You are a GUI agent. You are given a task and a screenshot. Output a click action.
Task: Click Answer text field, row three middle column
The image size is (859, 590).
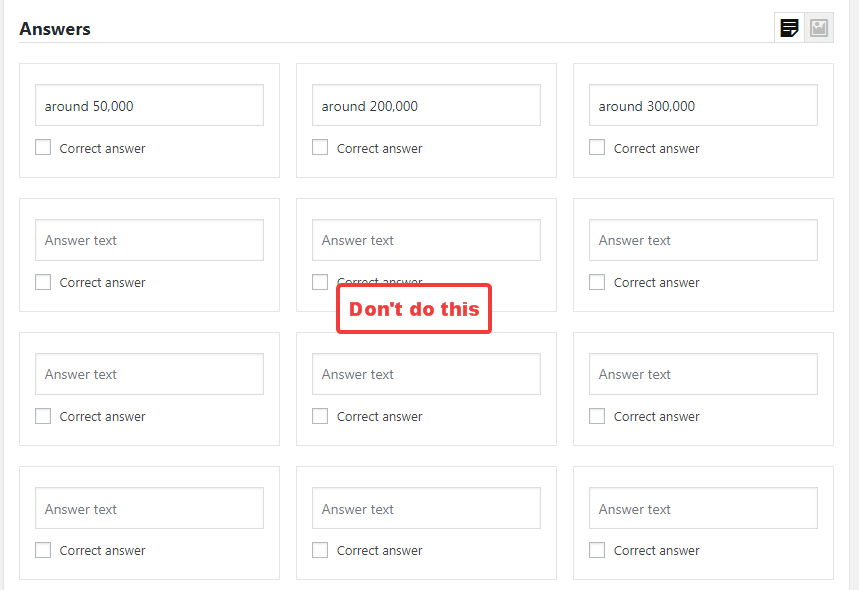426,374
